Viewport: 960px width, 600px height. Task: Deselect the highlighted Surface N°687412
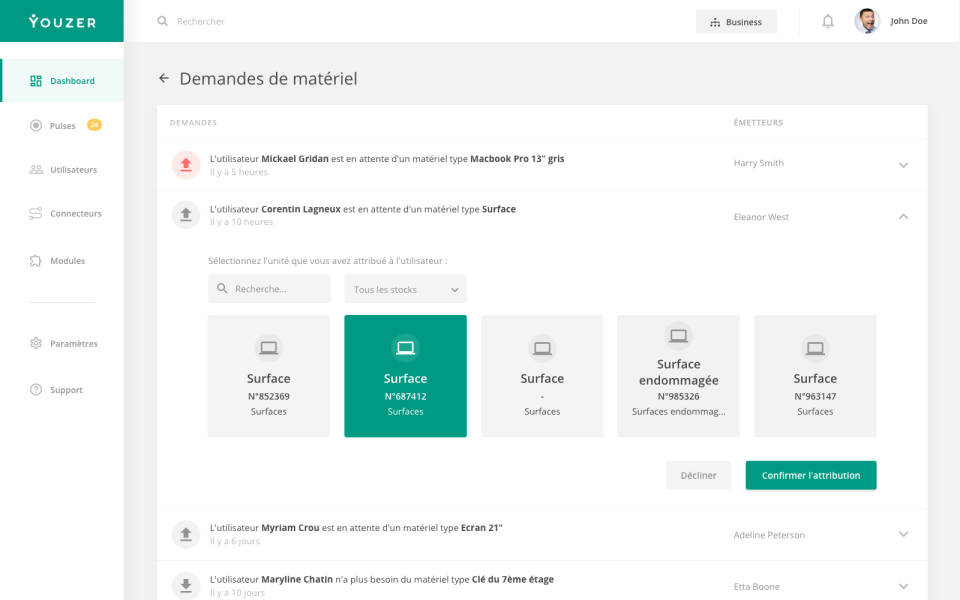pos(405,376)
